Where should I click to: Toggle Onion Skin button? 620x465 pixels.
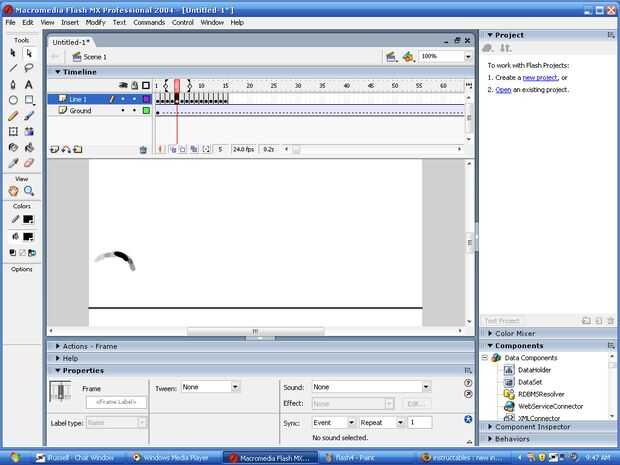click(173, 149)
